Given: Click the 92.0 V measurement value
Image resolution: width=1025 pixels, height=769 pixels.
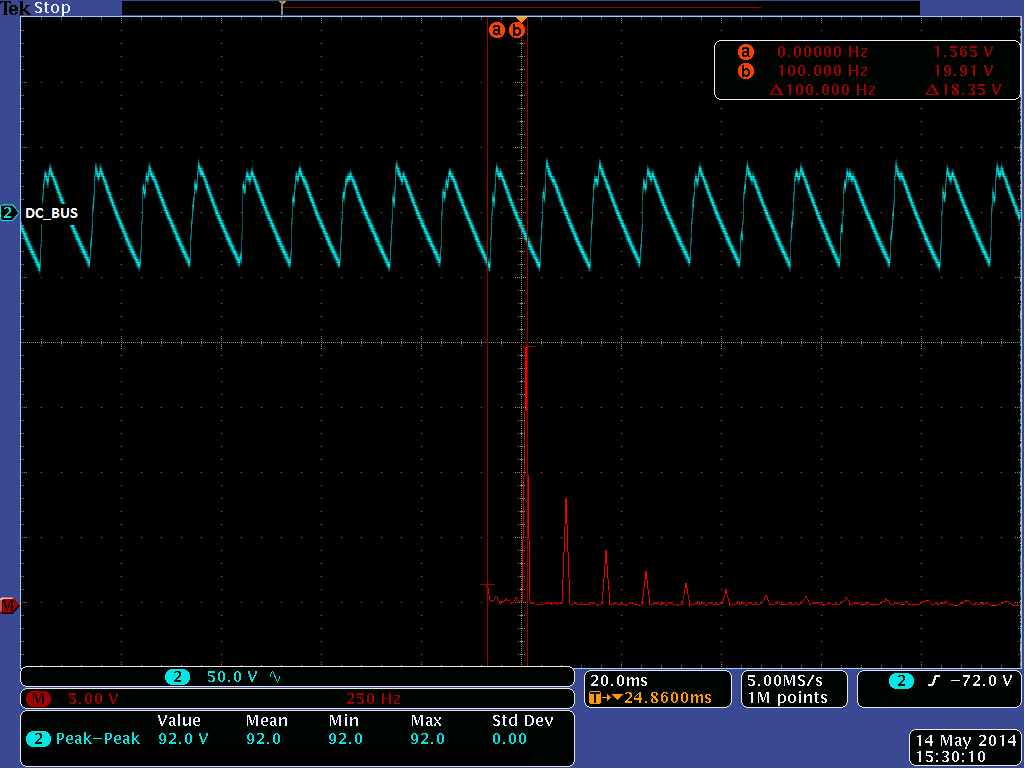Looking at the screenshot, I should pyautogui.click(x=183, y=739).
